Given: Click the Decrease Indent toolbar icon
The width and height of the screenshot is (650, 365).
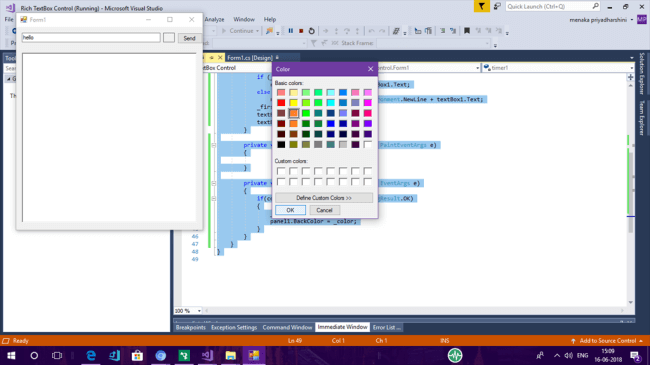Looking at the screenshot, I should [x=442, y=31].
